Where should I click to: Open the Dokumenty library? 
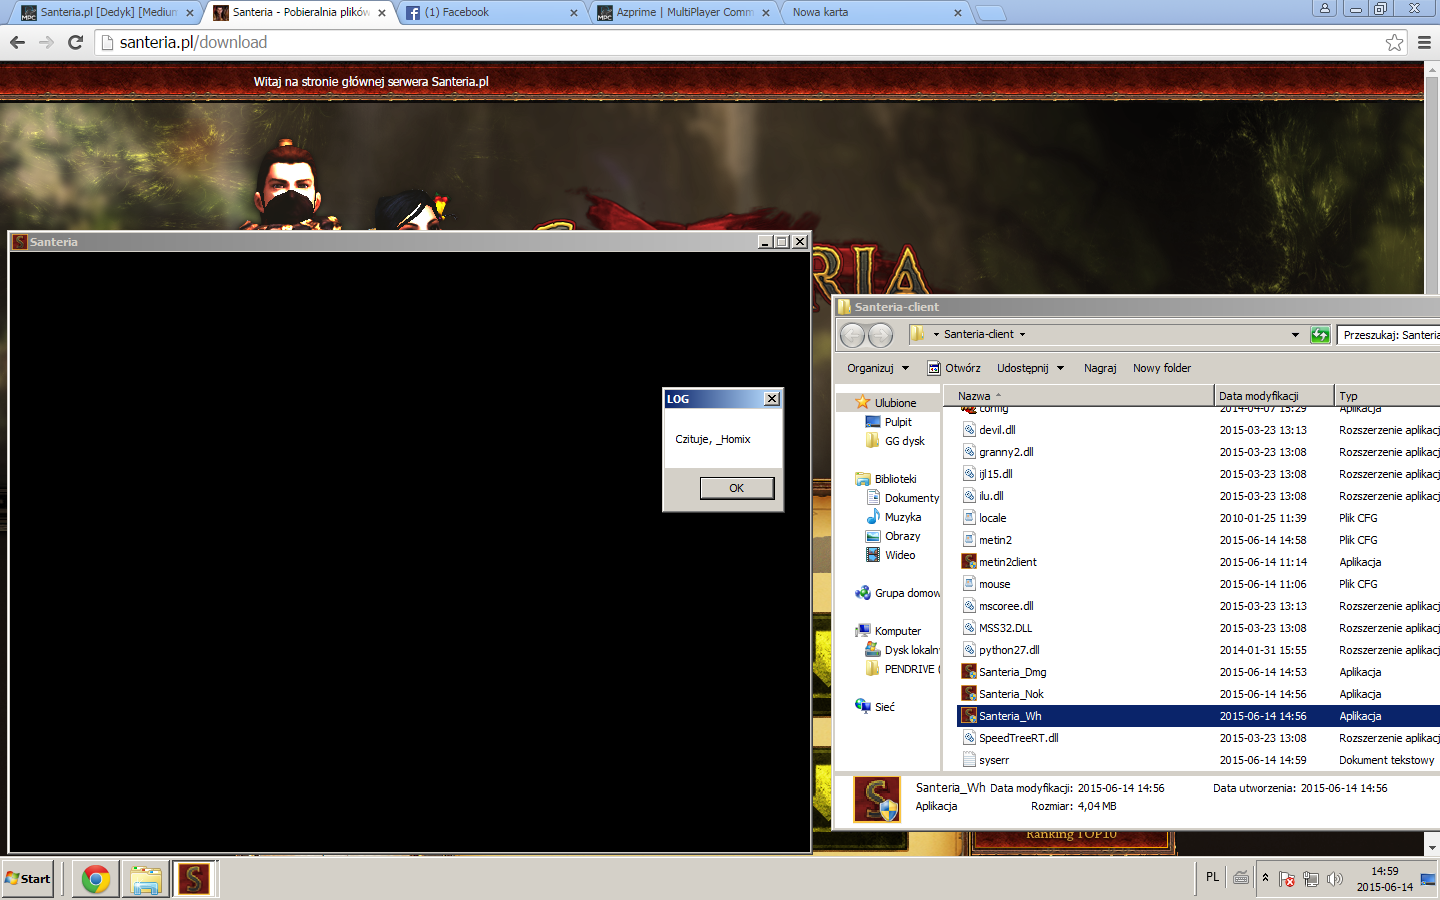pos(911,498)
